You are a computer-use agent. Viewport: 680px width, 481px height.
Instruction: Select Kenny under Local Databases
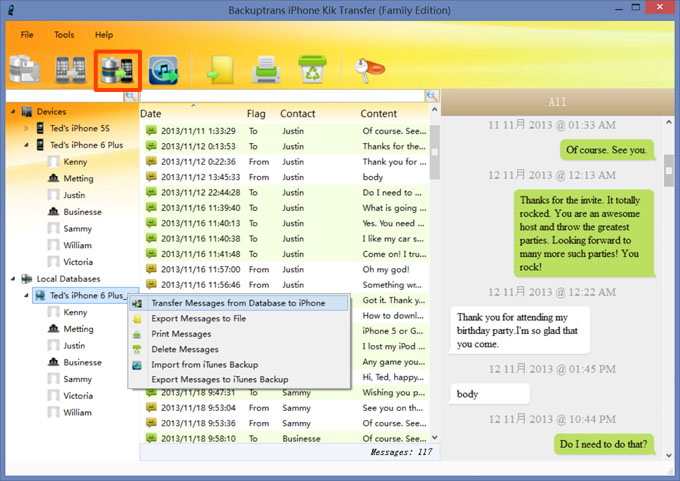[x=75, y=312]
